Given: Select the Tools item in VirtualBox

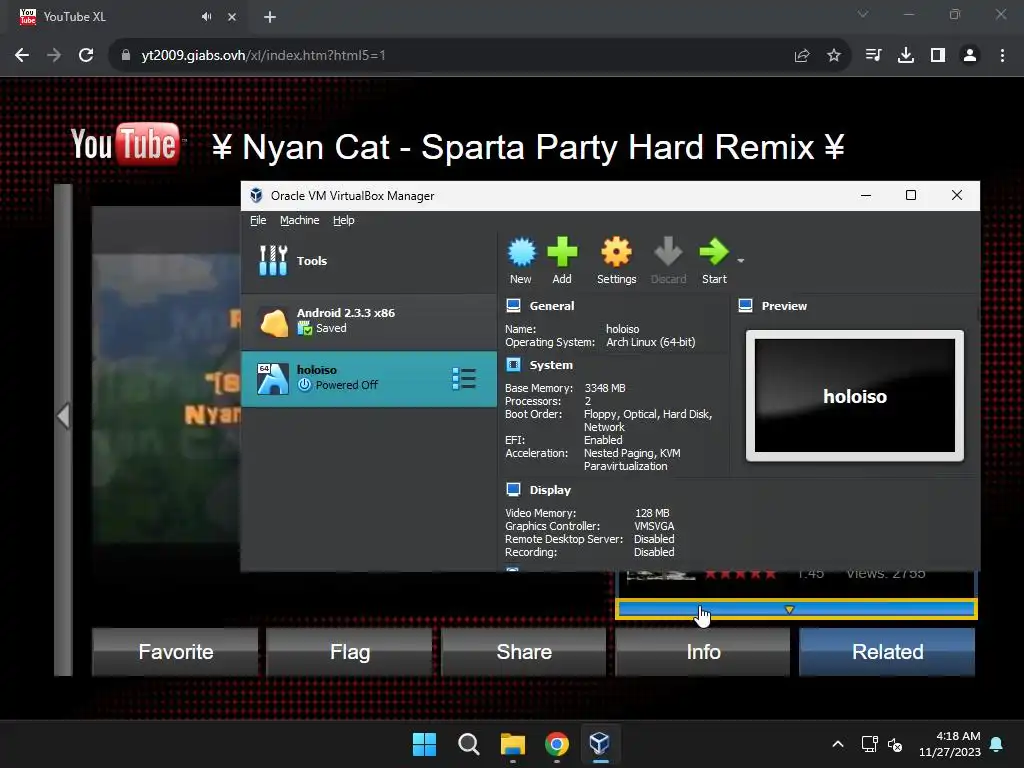Looking at the screenshot, I should tap(369, 261).
